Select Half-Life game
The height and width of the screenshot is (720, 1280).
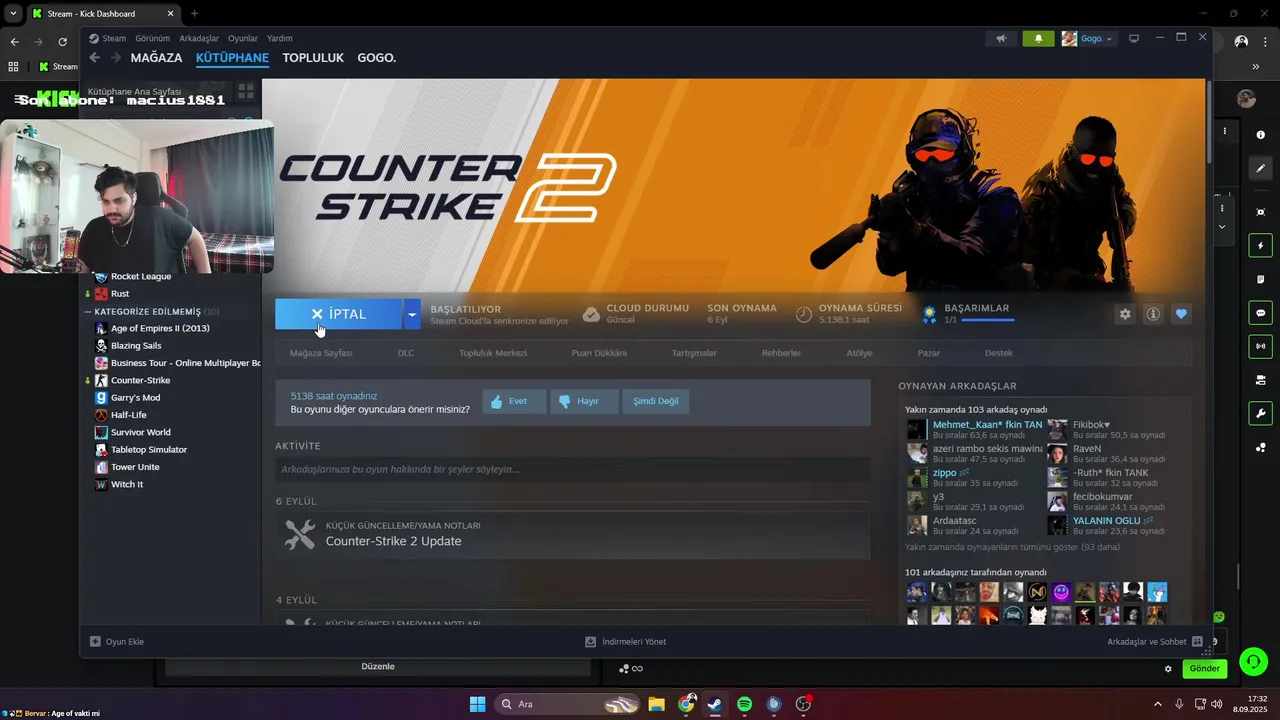click(128, 415)
